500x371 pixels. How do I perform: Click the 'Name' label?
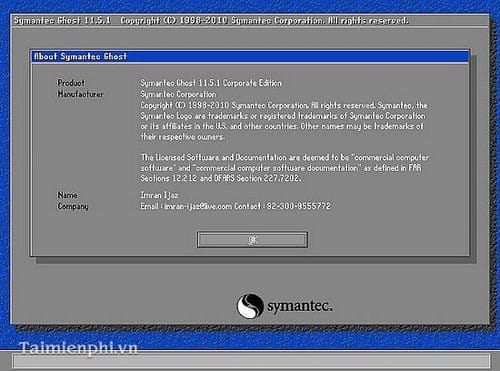click(x=67, y=195)
